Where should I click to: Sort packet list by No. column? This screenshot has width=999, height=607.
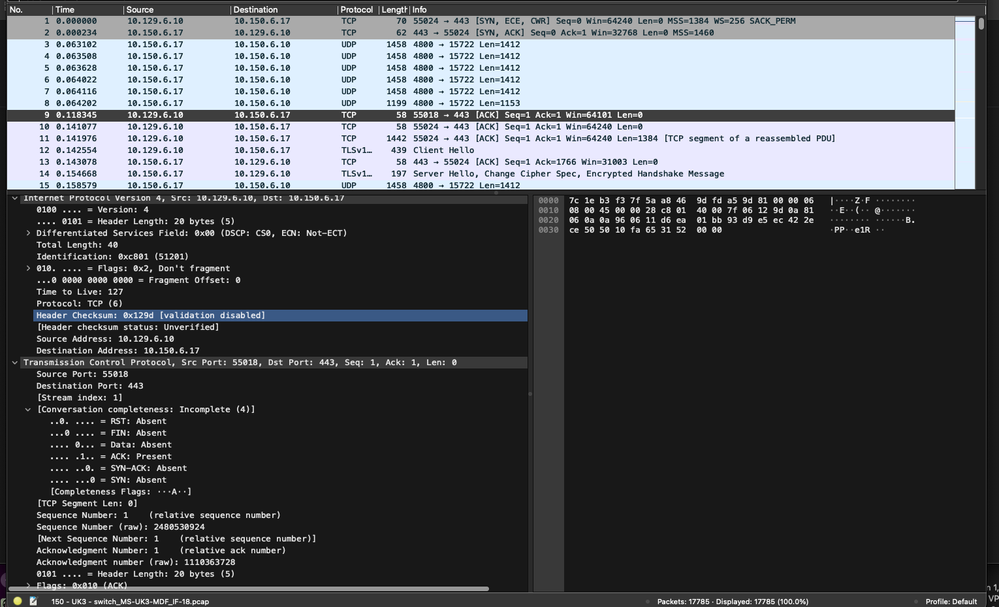pos(29,10)
